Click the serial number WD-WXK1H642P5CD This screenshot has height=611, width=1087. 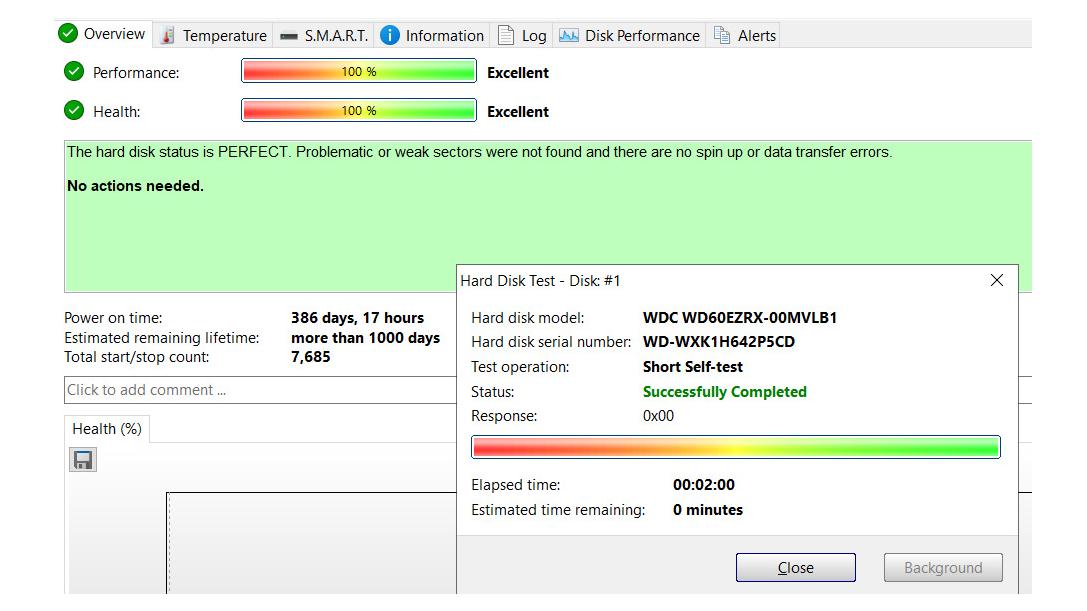coord(718,342)
